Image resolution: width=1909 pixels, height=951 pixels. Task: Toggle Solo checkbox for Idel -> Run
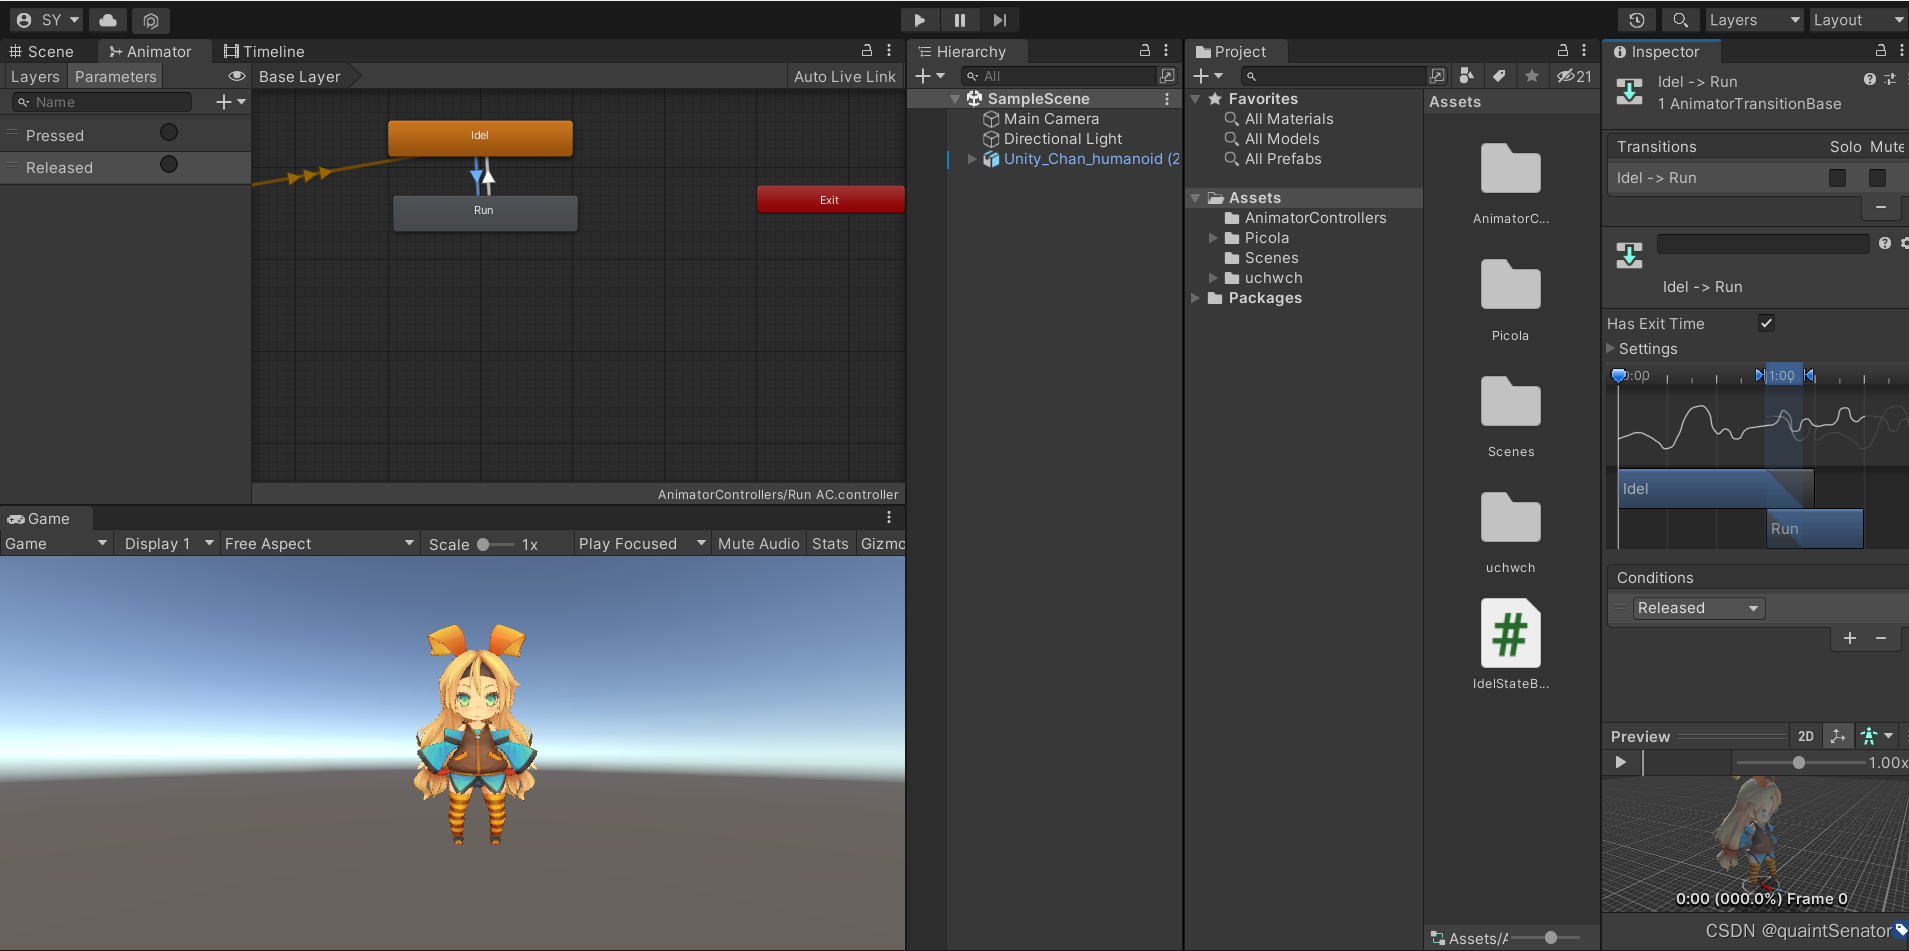[x=1837, y=178]
